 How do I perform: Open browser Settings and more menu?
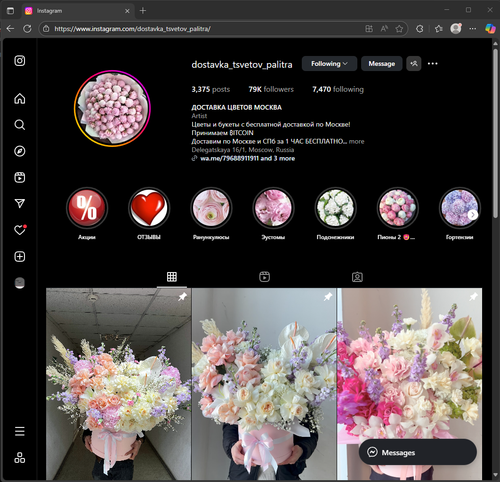(473, 29)
